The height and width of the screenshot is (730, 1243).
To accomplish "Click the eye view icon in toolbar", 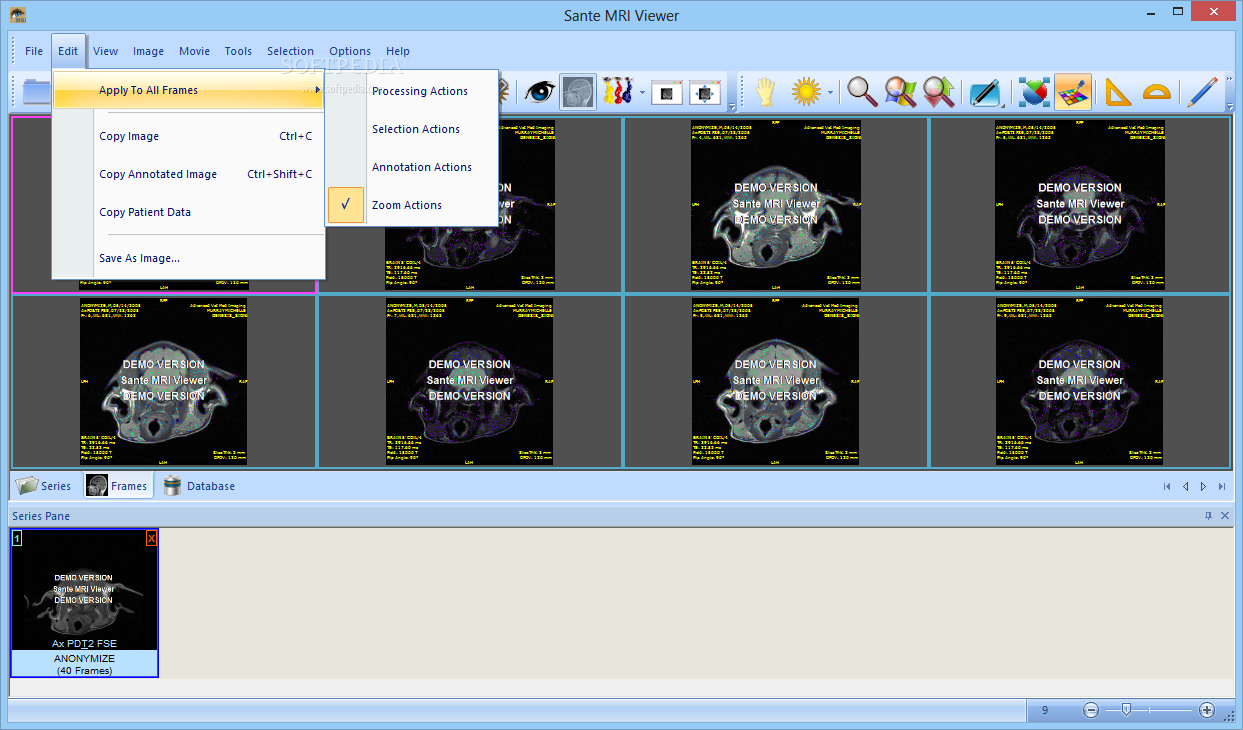I will click(x=540, y=92).
